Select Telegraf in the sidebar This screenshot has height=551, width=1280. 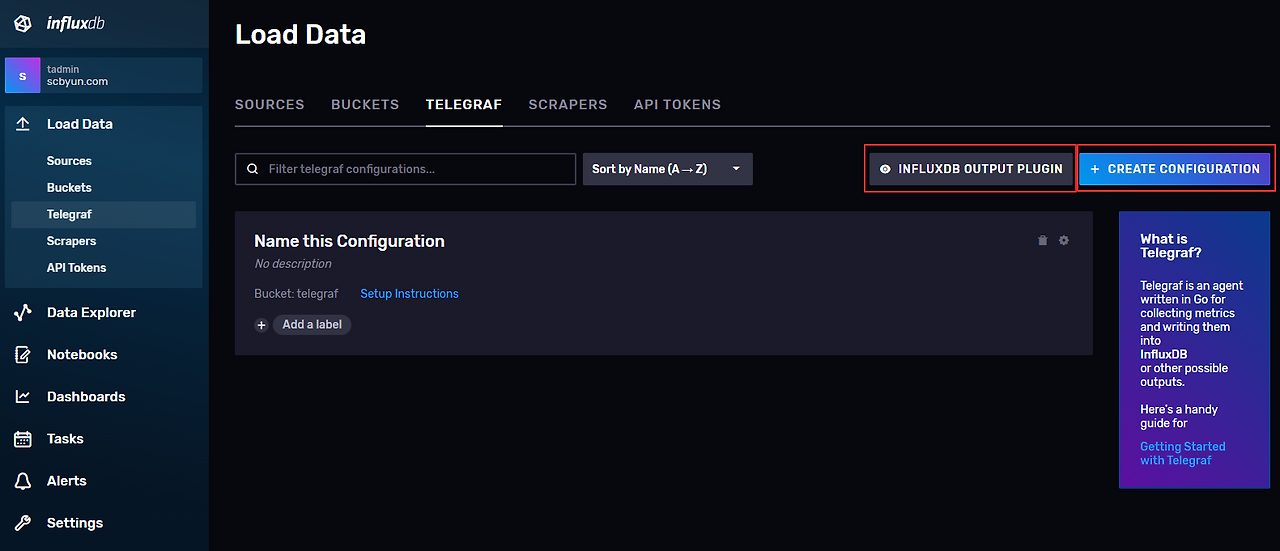coord(104,214)
